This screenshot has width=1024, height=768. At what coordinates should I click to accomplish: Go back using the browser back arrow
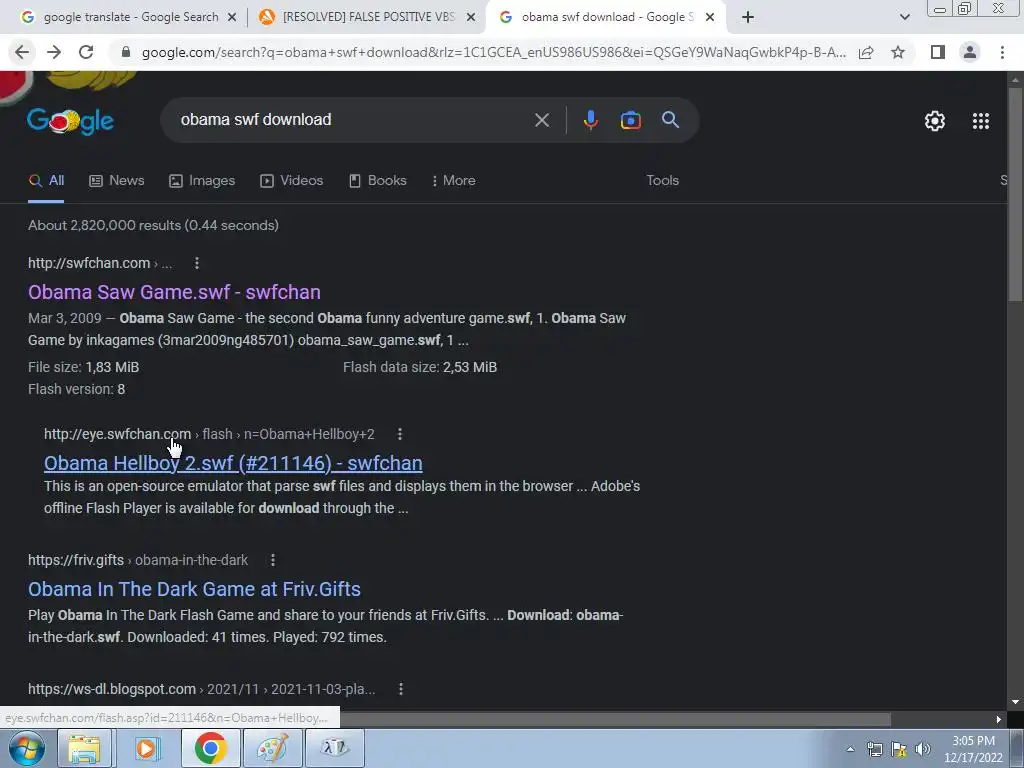[x=22, y=52]
